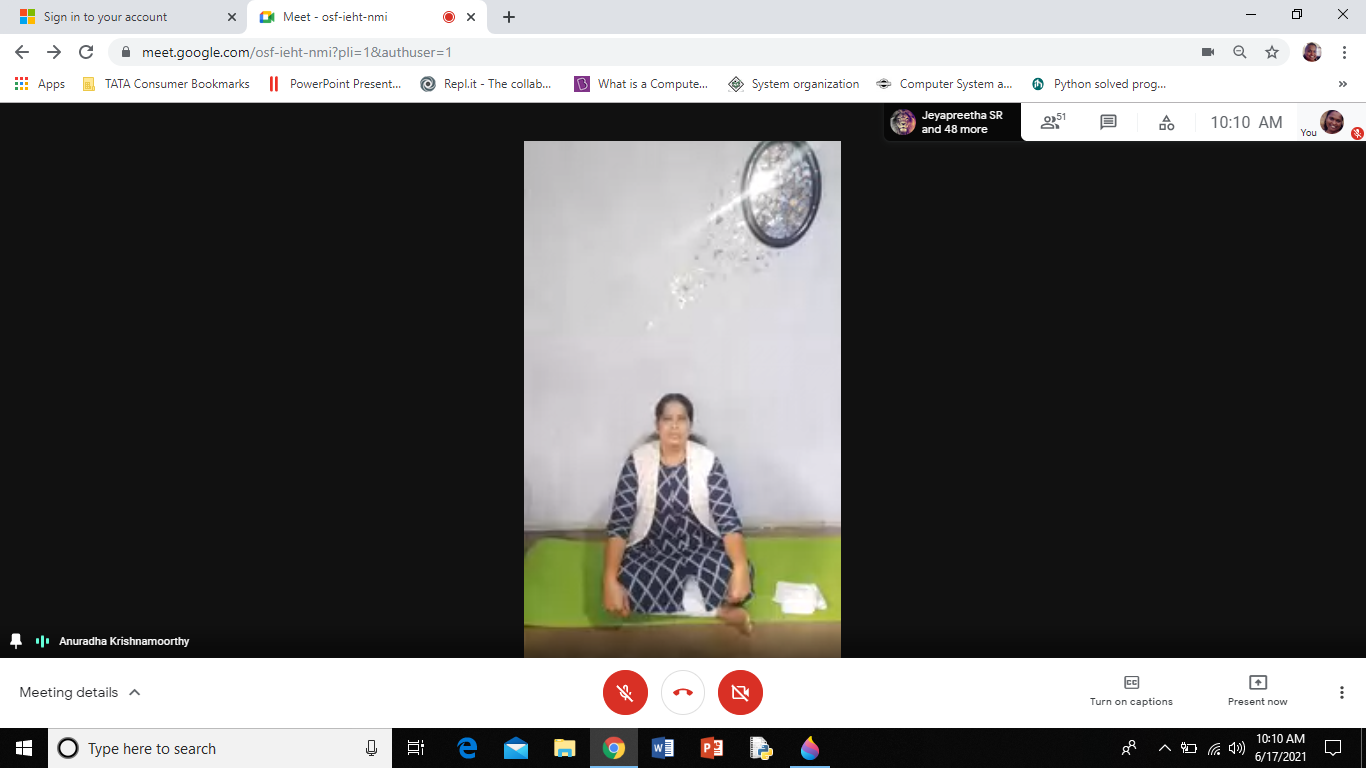The width and height of the screenshot is (1366, 768).
Task: Open a new browser tab
Action: coord(509,17)
